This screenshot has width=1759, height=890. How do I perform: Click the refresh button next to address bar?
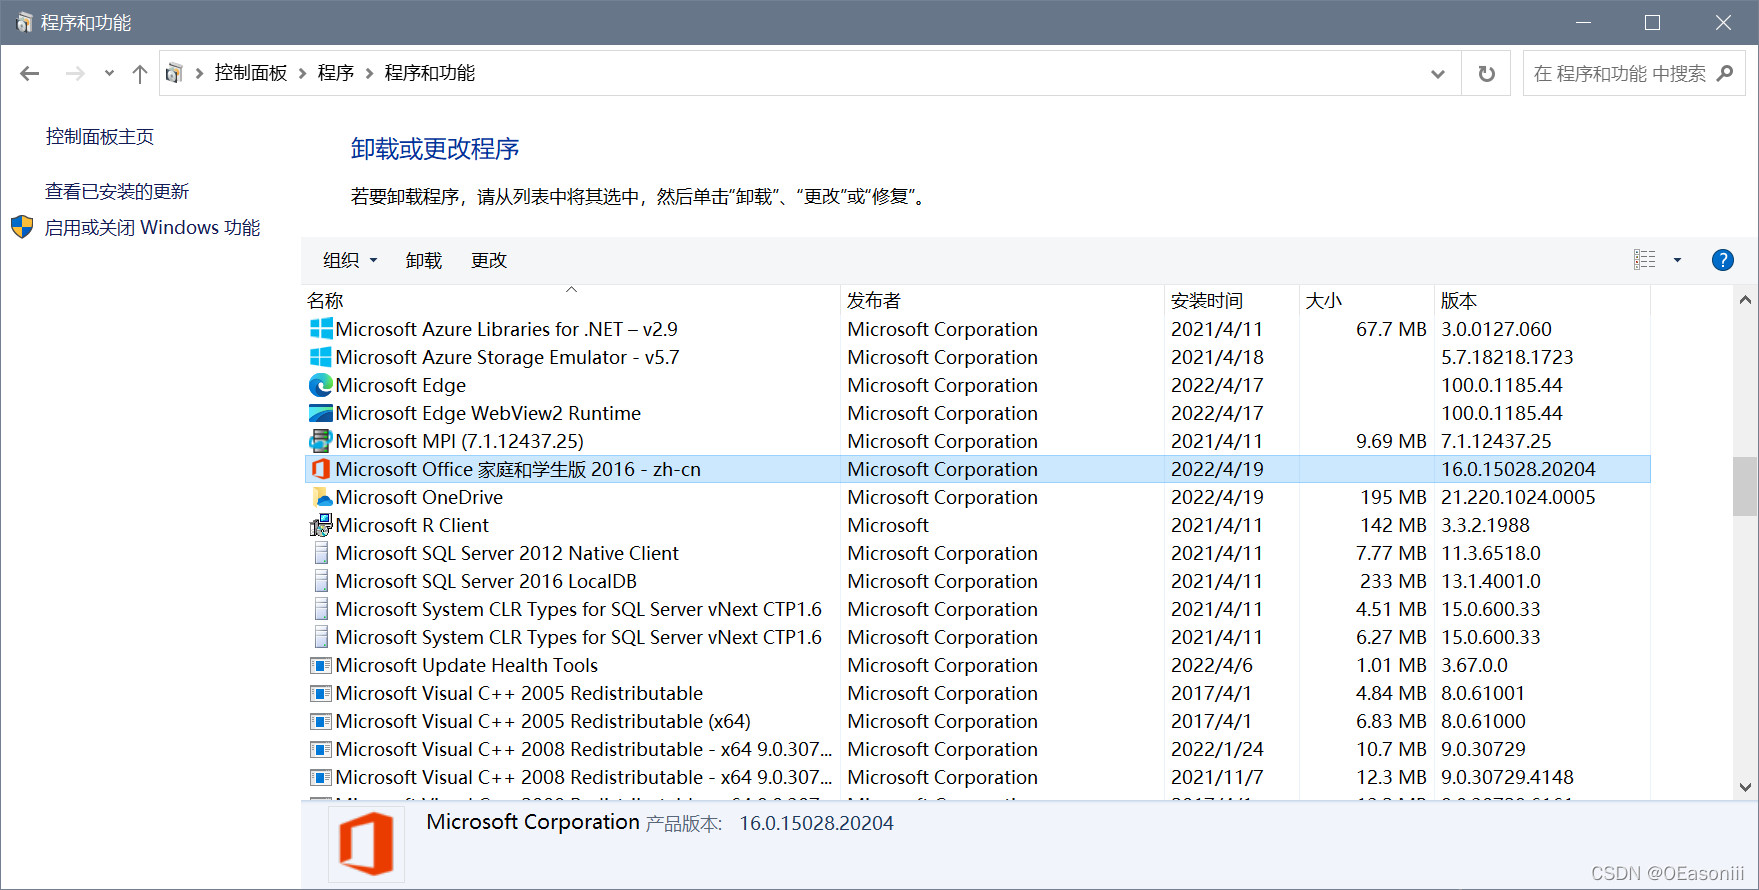[1487, 74]
